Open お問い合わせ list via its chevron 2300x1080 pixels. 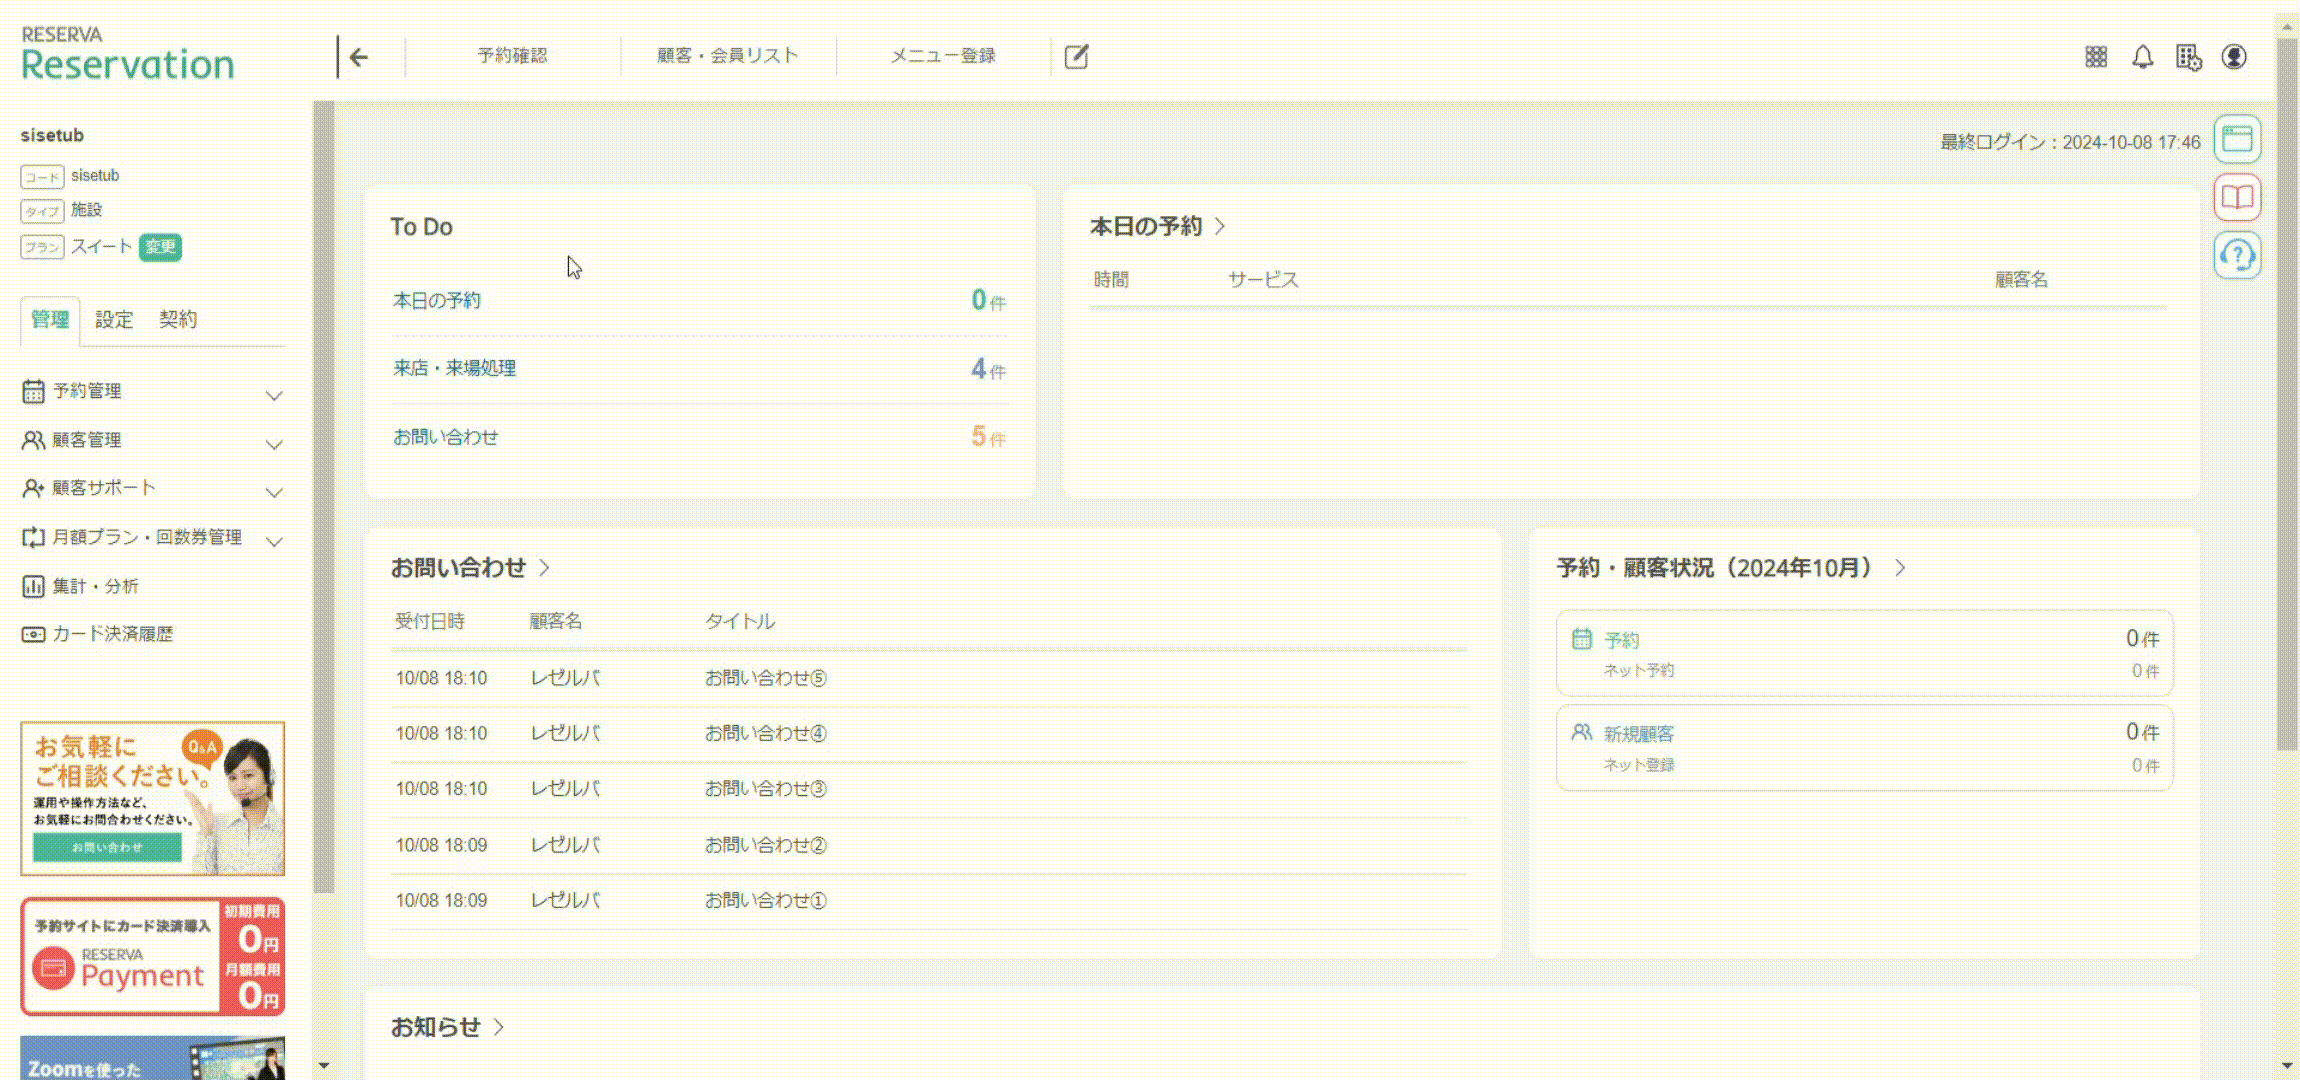click(x=545, y=568)
